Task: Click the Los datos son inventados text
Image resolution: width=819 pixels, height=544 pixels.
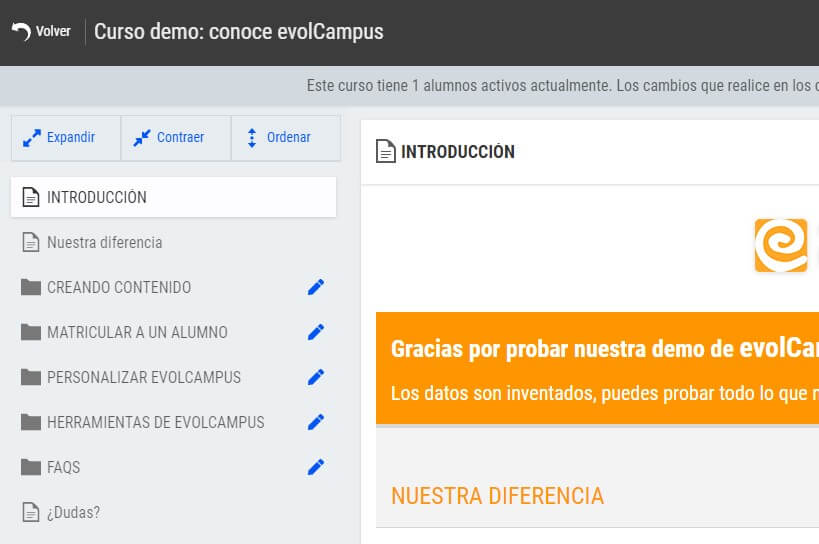Action: tap(605, 393)
